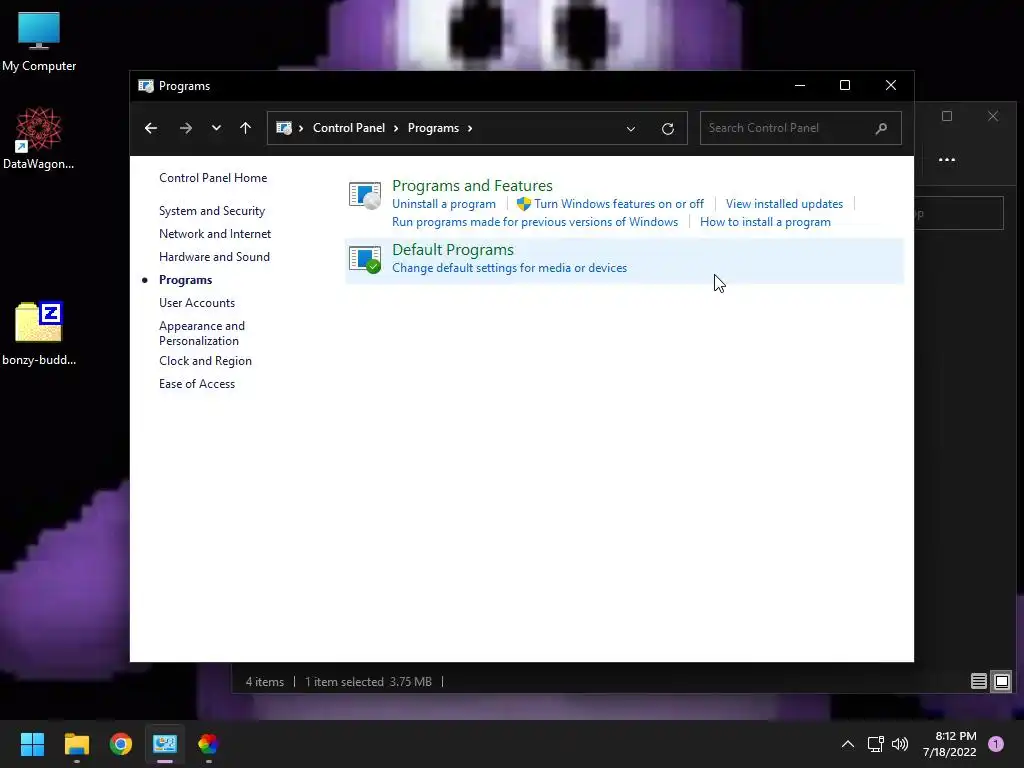
Task: Open the three-dot menu in background window
Action: [x=946, y=159]
